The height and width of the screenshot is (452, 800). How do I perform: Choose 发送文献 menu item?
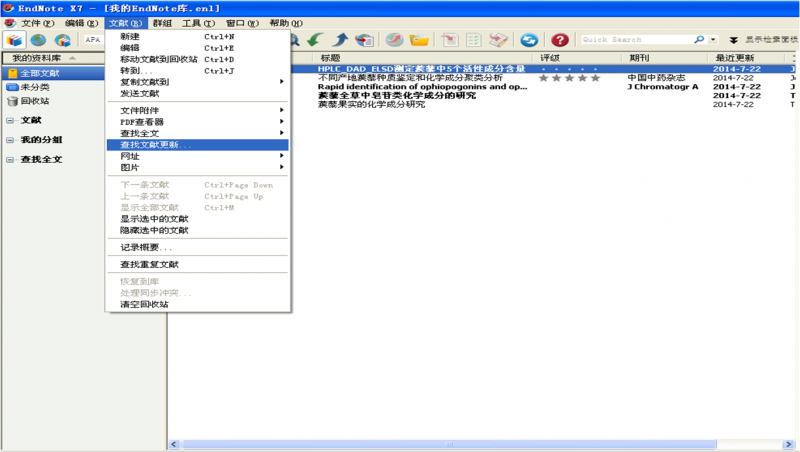(x=197, y=93)
